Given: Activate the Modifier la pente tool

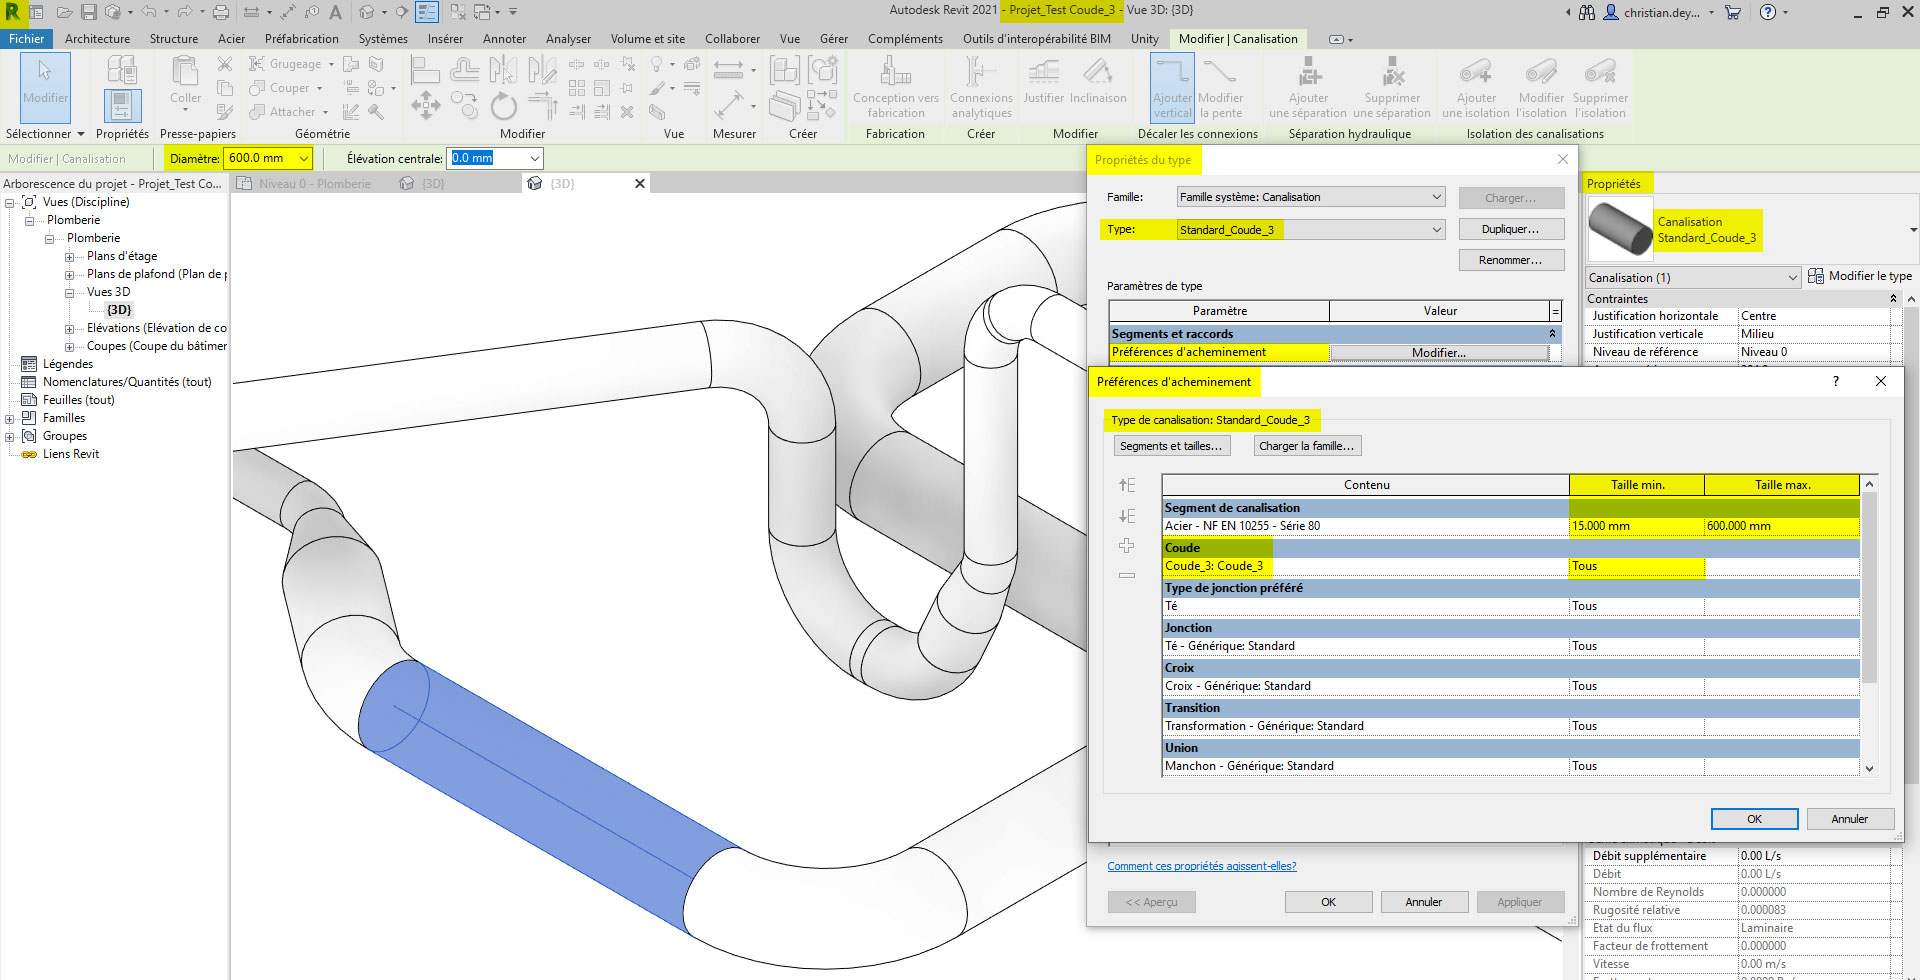Looking at the screenshot, I should (x=1220, y=88).
